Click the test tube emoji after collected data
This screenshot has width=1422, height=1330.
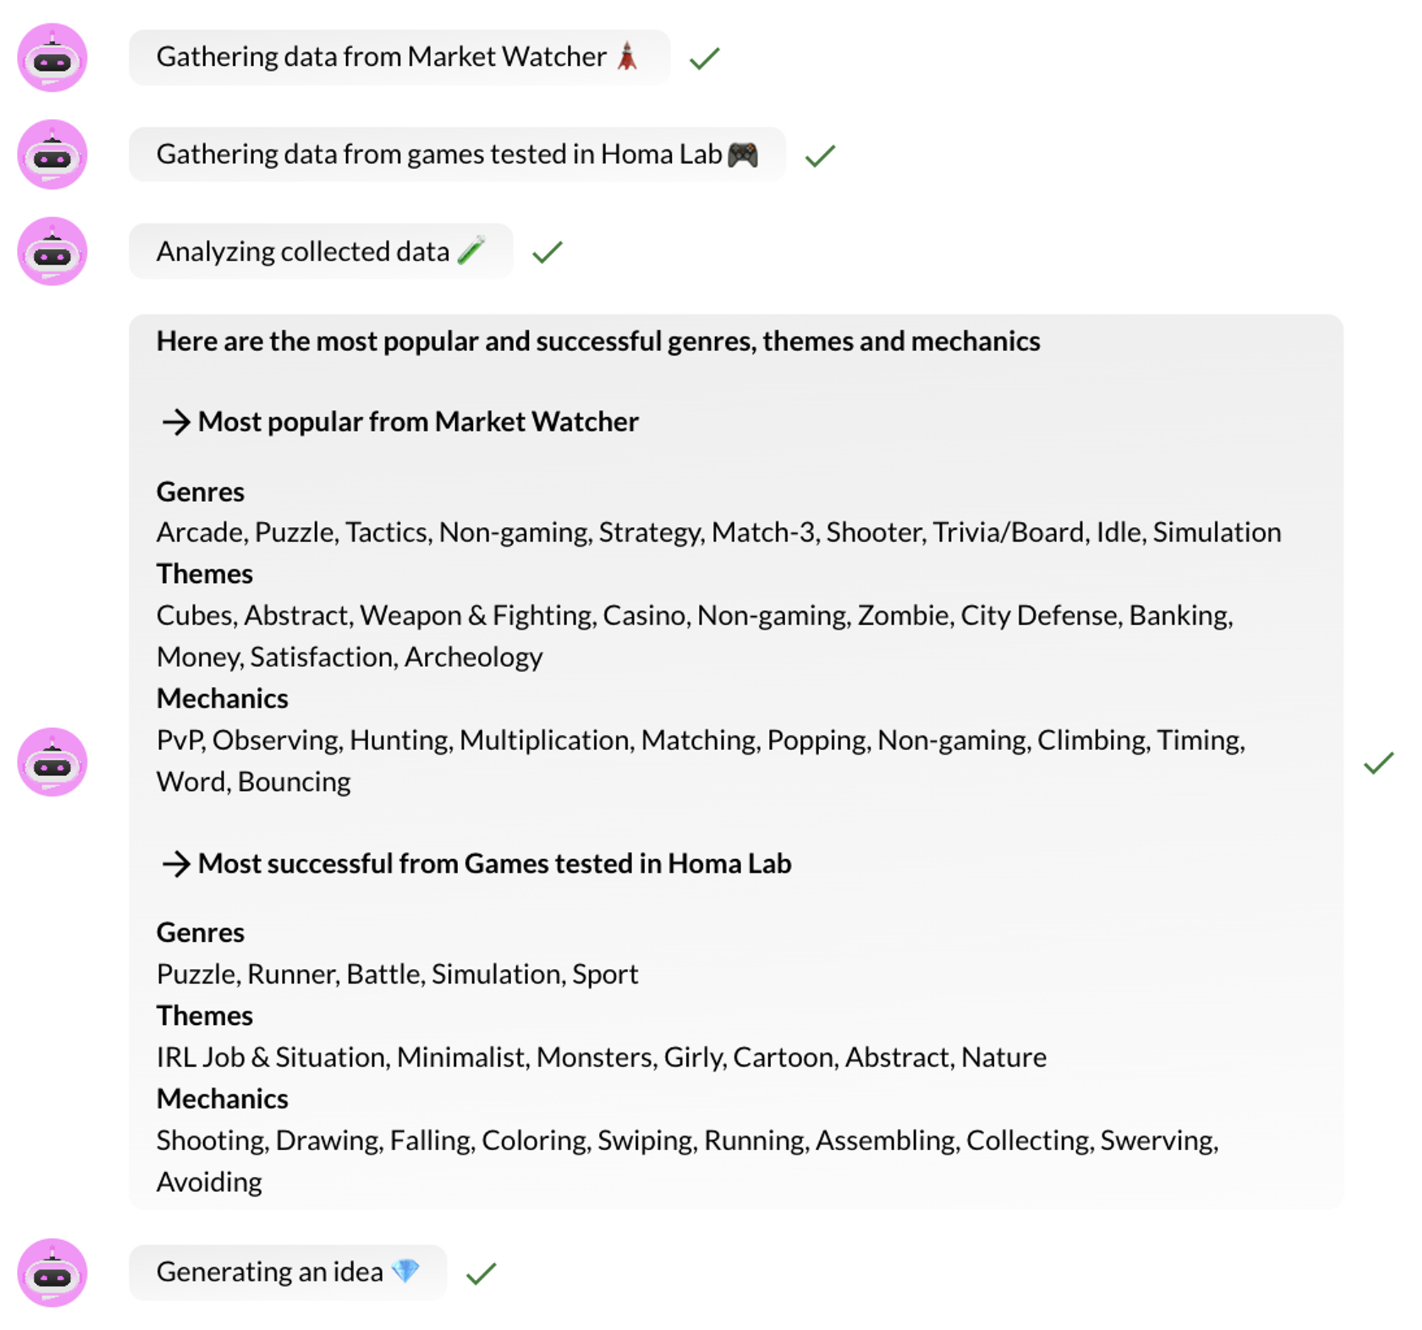[x=471, y=250]
